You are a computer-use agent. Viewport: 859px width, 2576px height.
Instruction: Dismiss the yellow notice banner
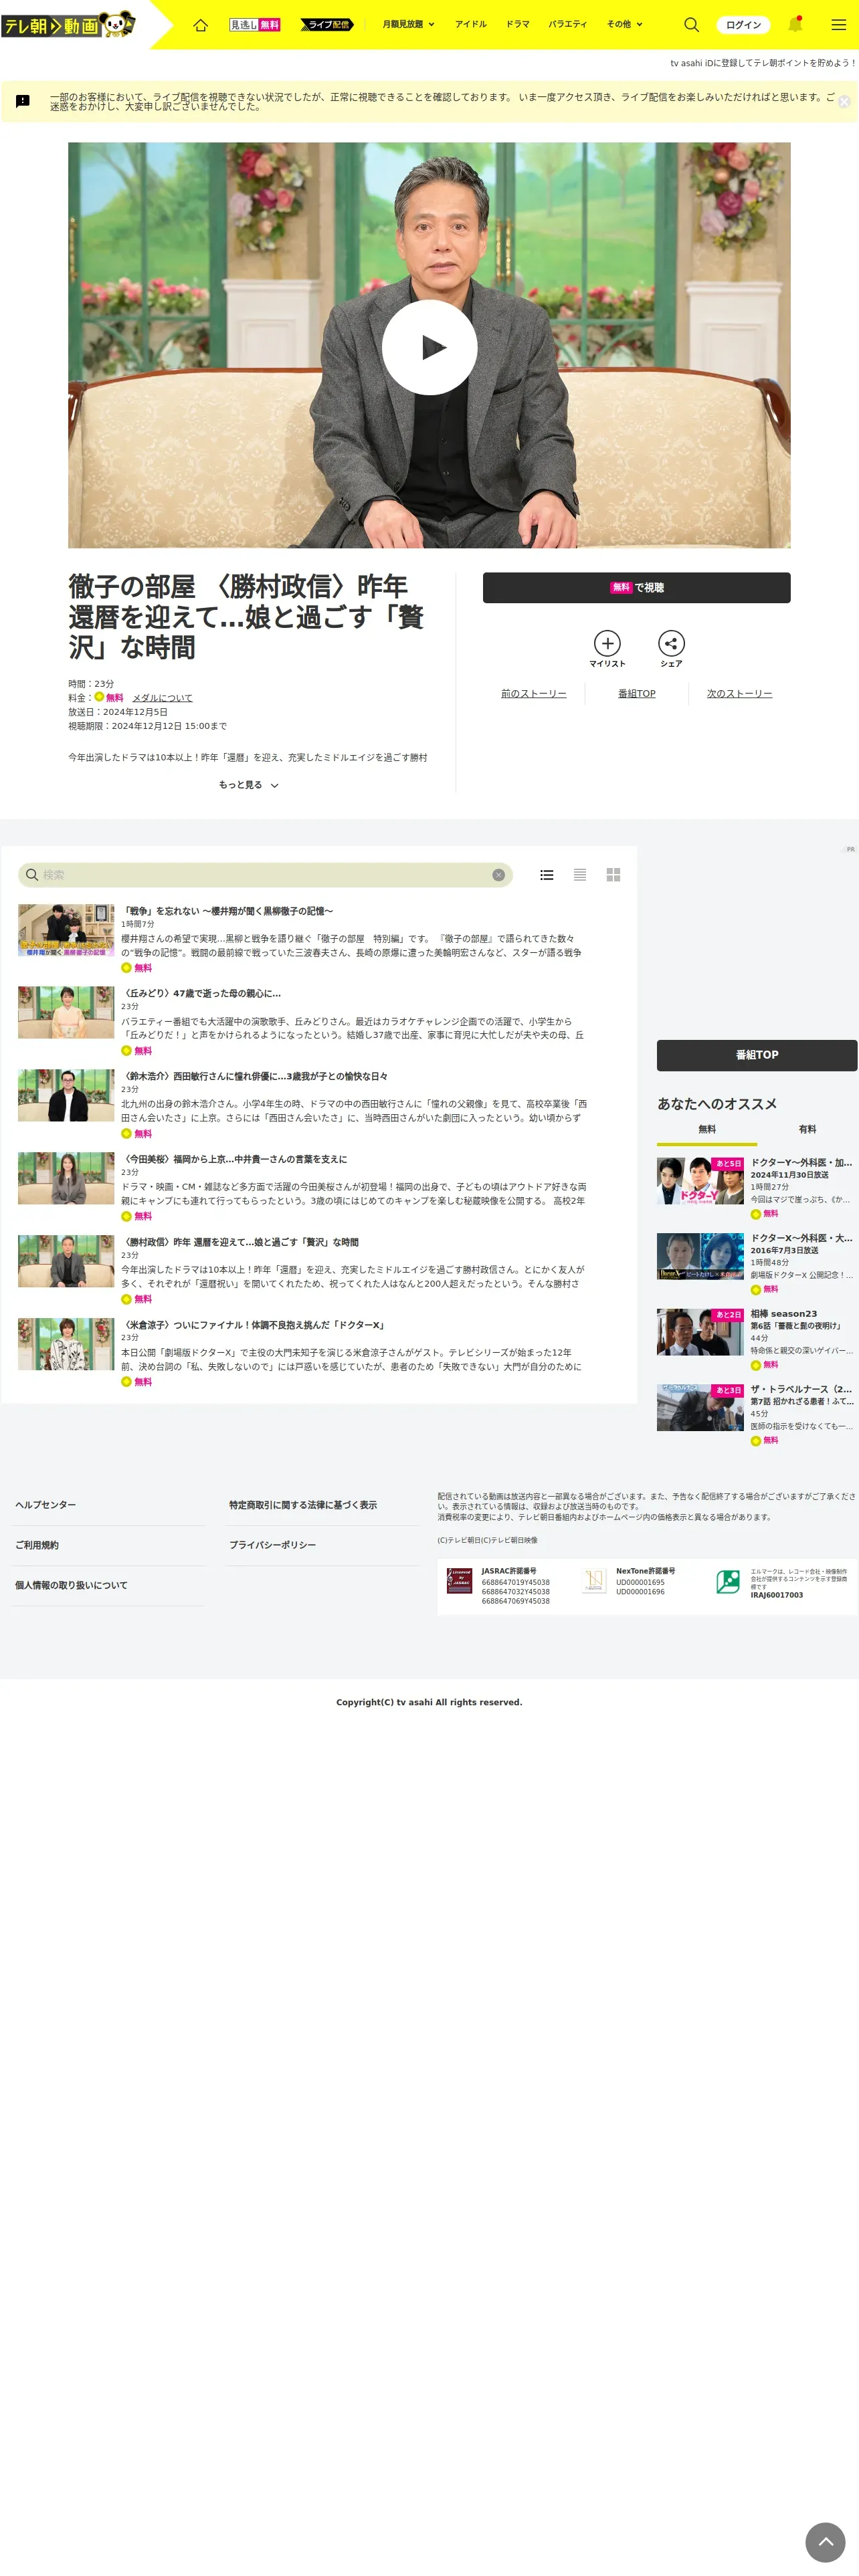(844, 101)
